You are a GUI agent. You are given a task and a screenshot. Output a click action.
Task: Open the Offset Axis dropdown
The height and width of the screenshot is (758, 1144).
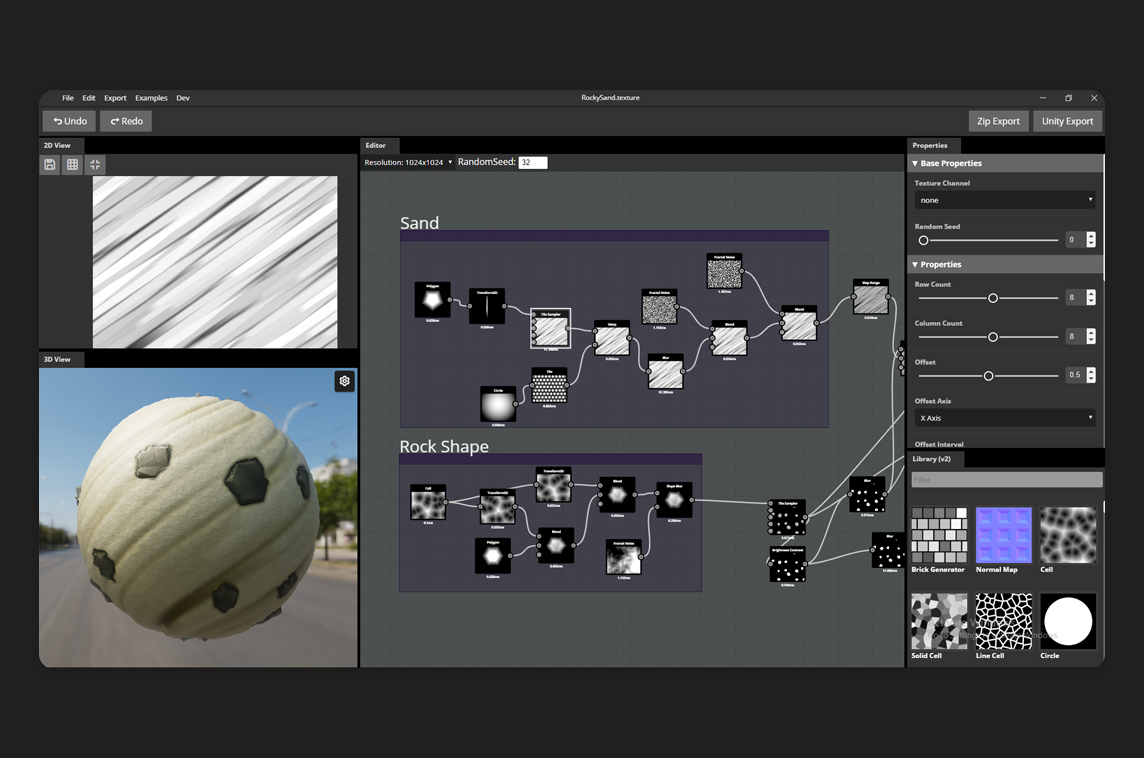[x=1005, y=418]
